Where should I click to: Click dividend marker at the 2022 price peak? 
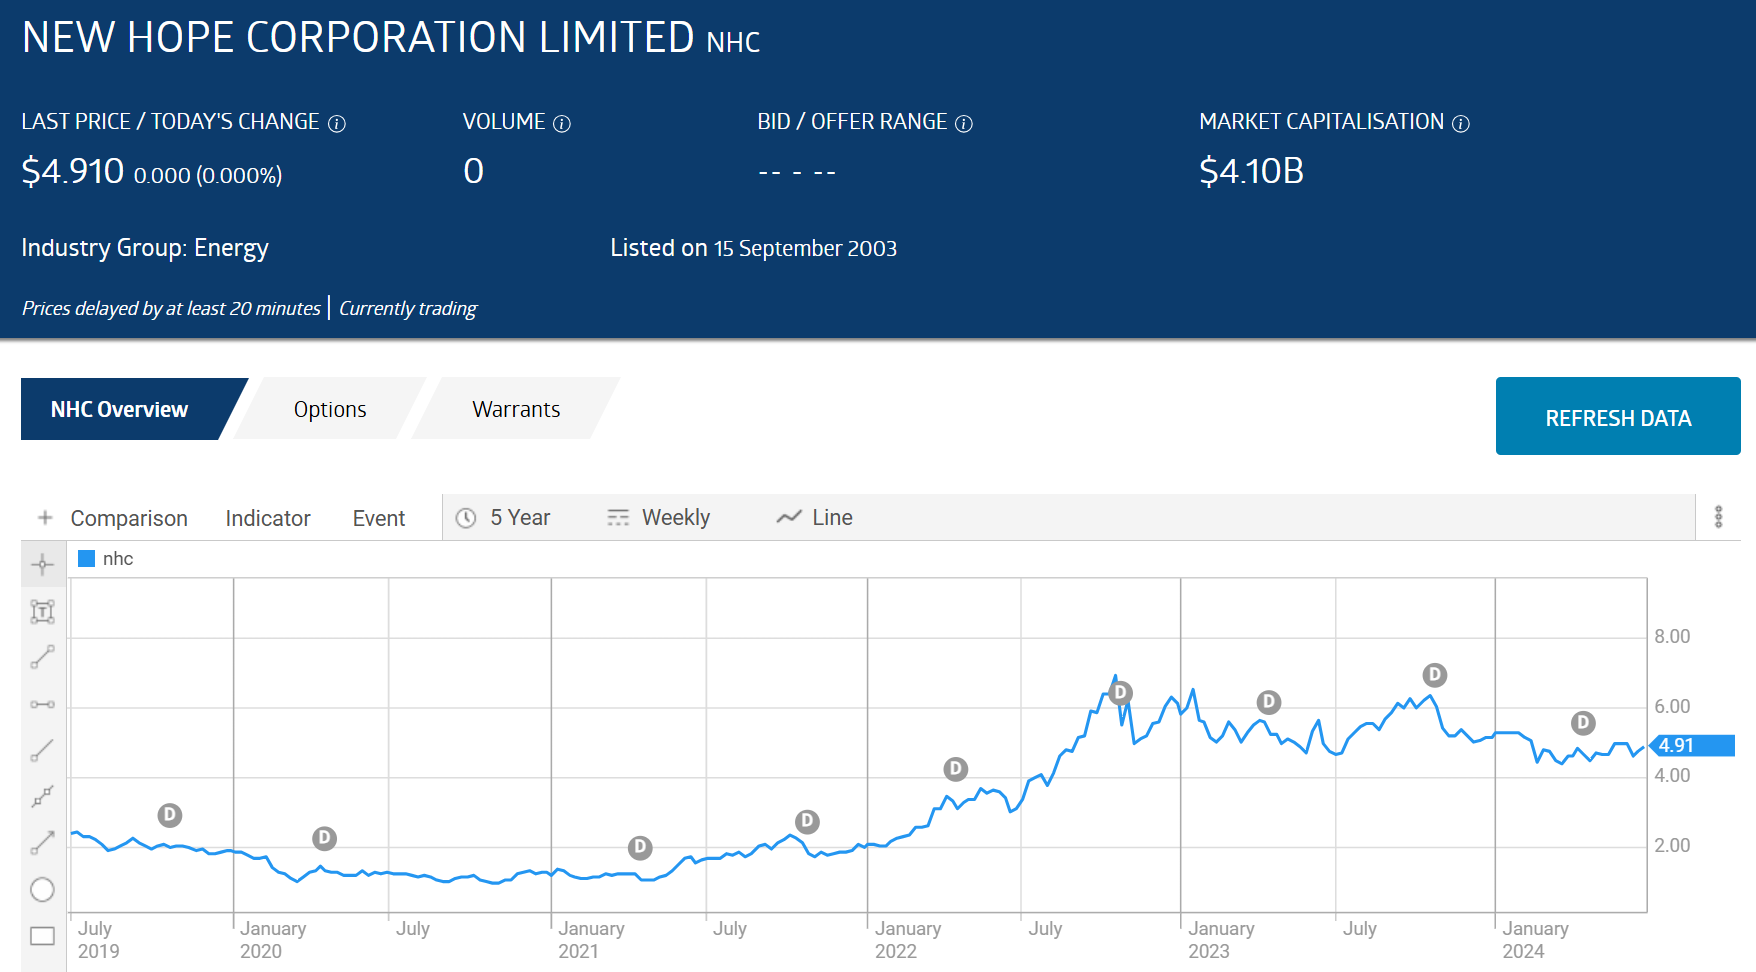[x=1120, y=692]
